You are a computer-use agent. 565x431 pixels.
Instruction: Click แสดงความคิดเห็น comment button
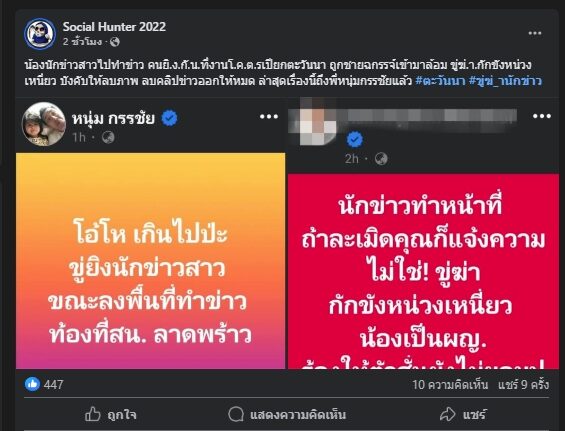point(287,414)
